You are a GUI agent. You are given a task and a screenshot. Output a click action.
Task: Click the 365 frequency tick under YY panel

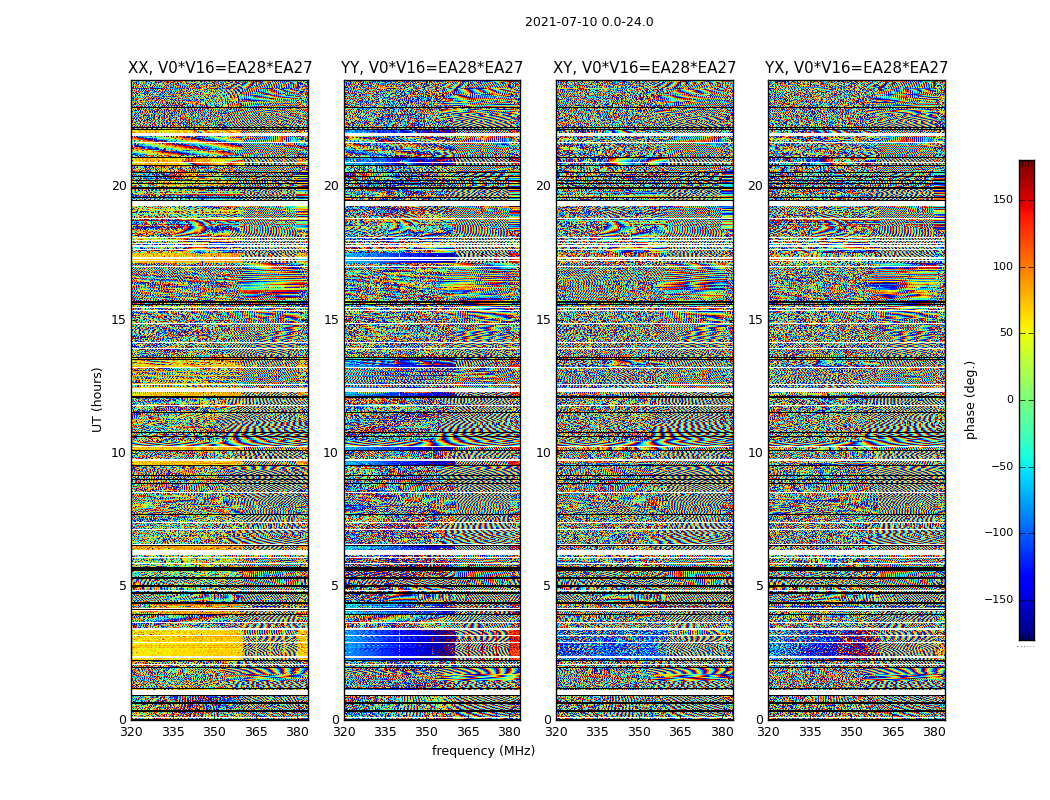click(x=468, y=732)
